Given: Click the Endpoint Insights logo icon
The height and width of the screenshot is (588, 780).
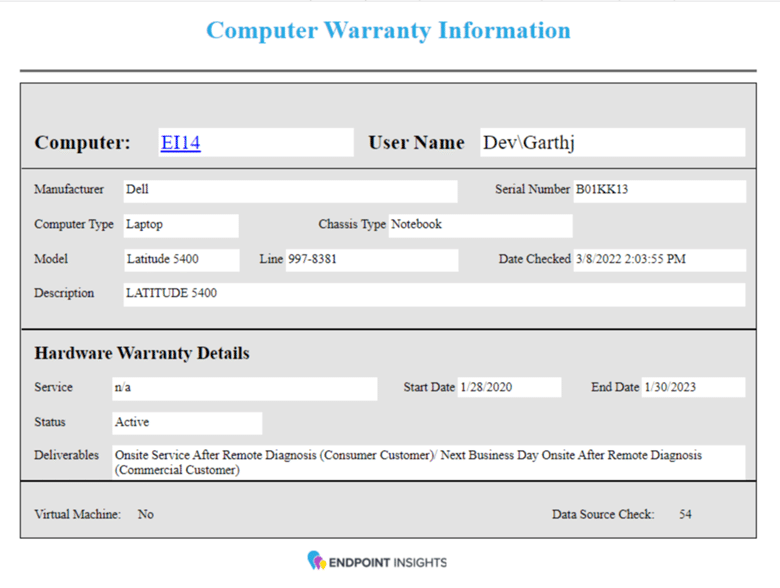Looking at the screenshot, I should click(317, 561).
